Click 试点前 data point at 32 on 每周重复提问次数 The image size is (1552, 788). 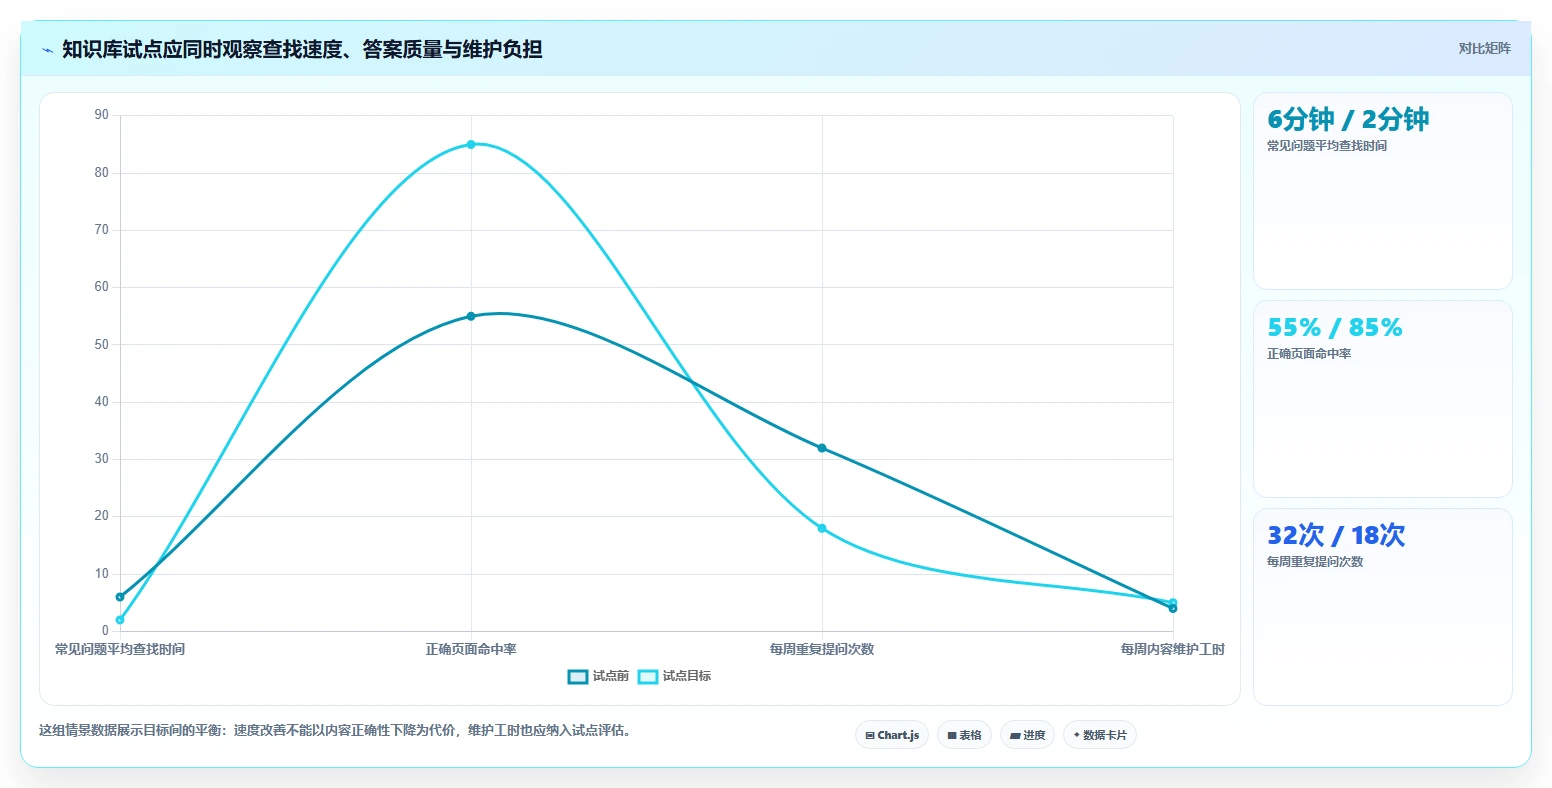click(x=822, y=448)
